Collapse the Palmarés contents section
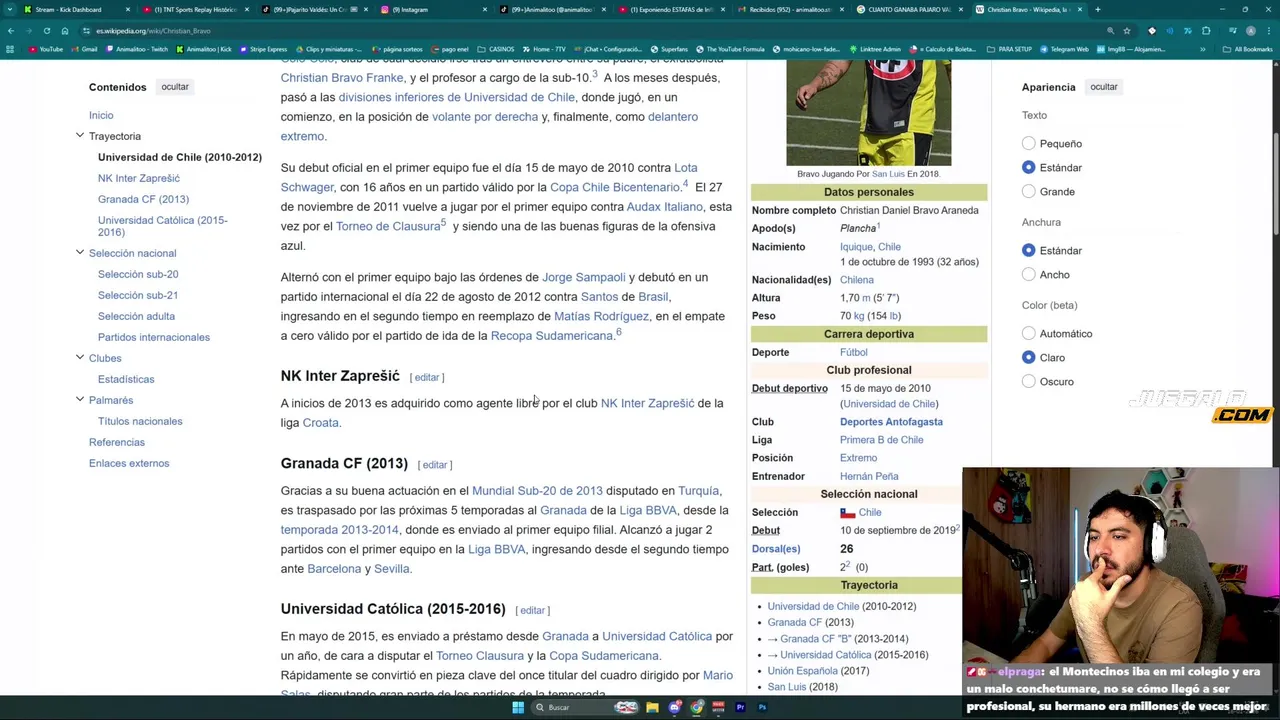1280x720 pixels. pos(80,400)
